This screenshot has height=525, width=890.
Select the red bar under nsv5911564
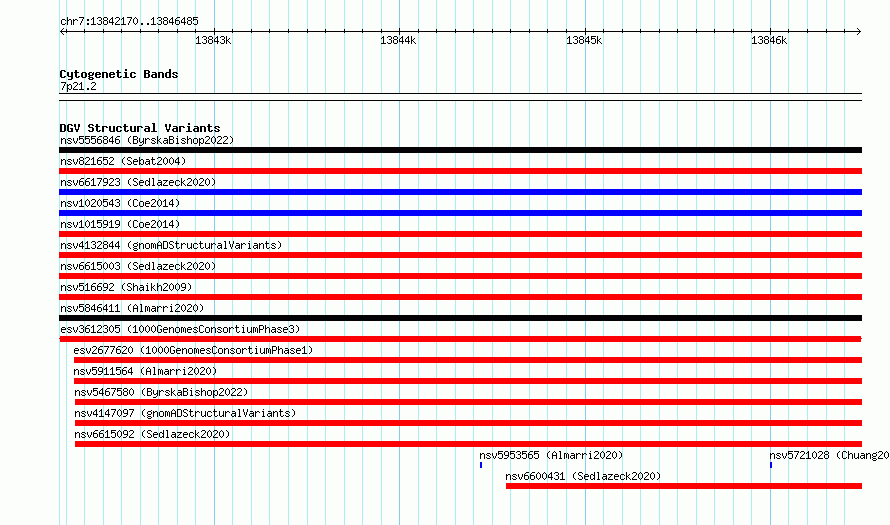(x=468, y=381)
